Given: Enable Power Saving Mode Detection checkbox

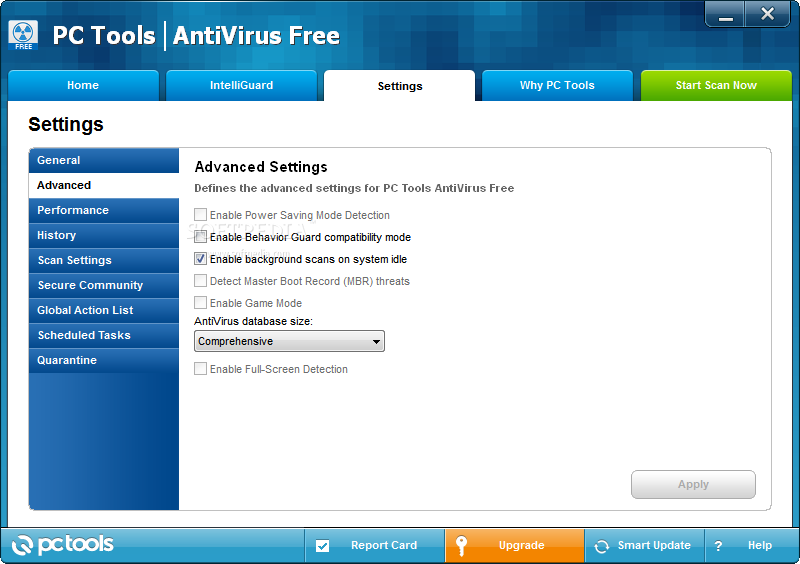Looking at the screenshot, I should [x=201, y=214].
